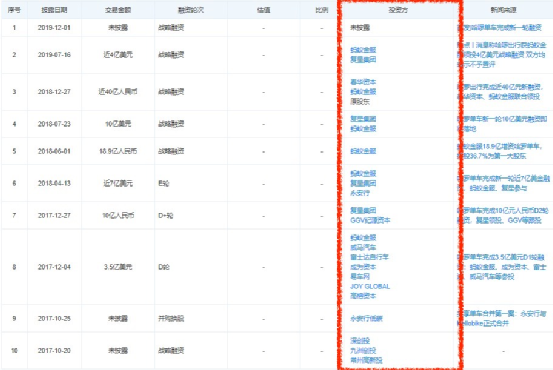Click 蚂蚁金服 link in the D轮 row

[363, 238]
